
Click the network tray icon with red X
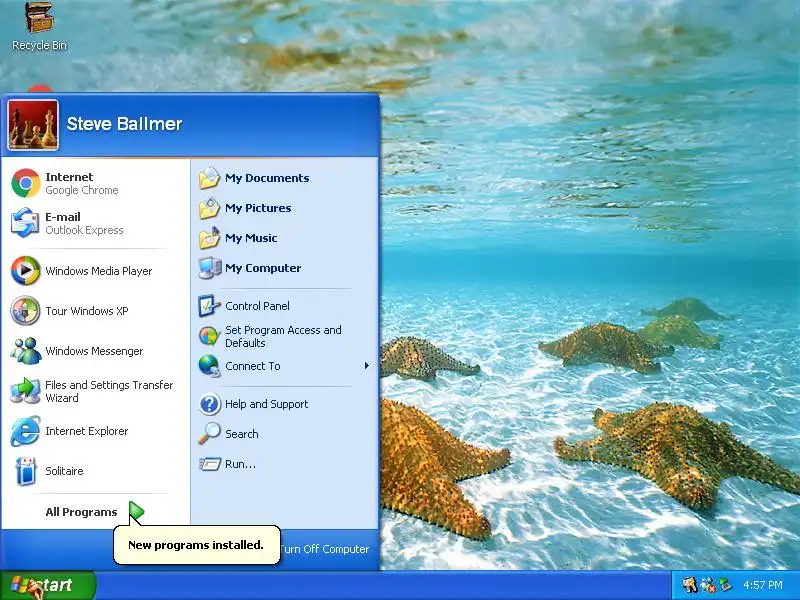[708, 585]
